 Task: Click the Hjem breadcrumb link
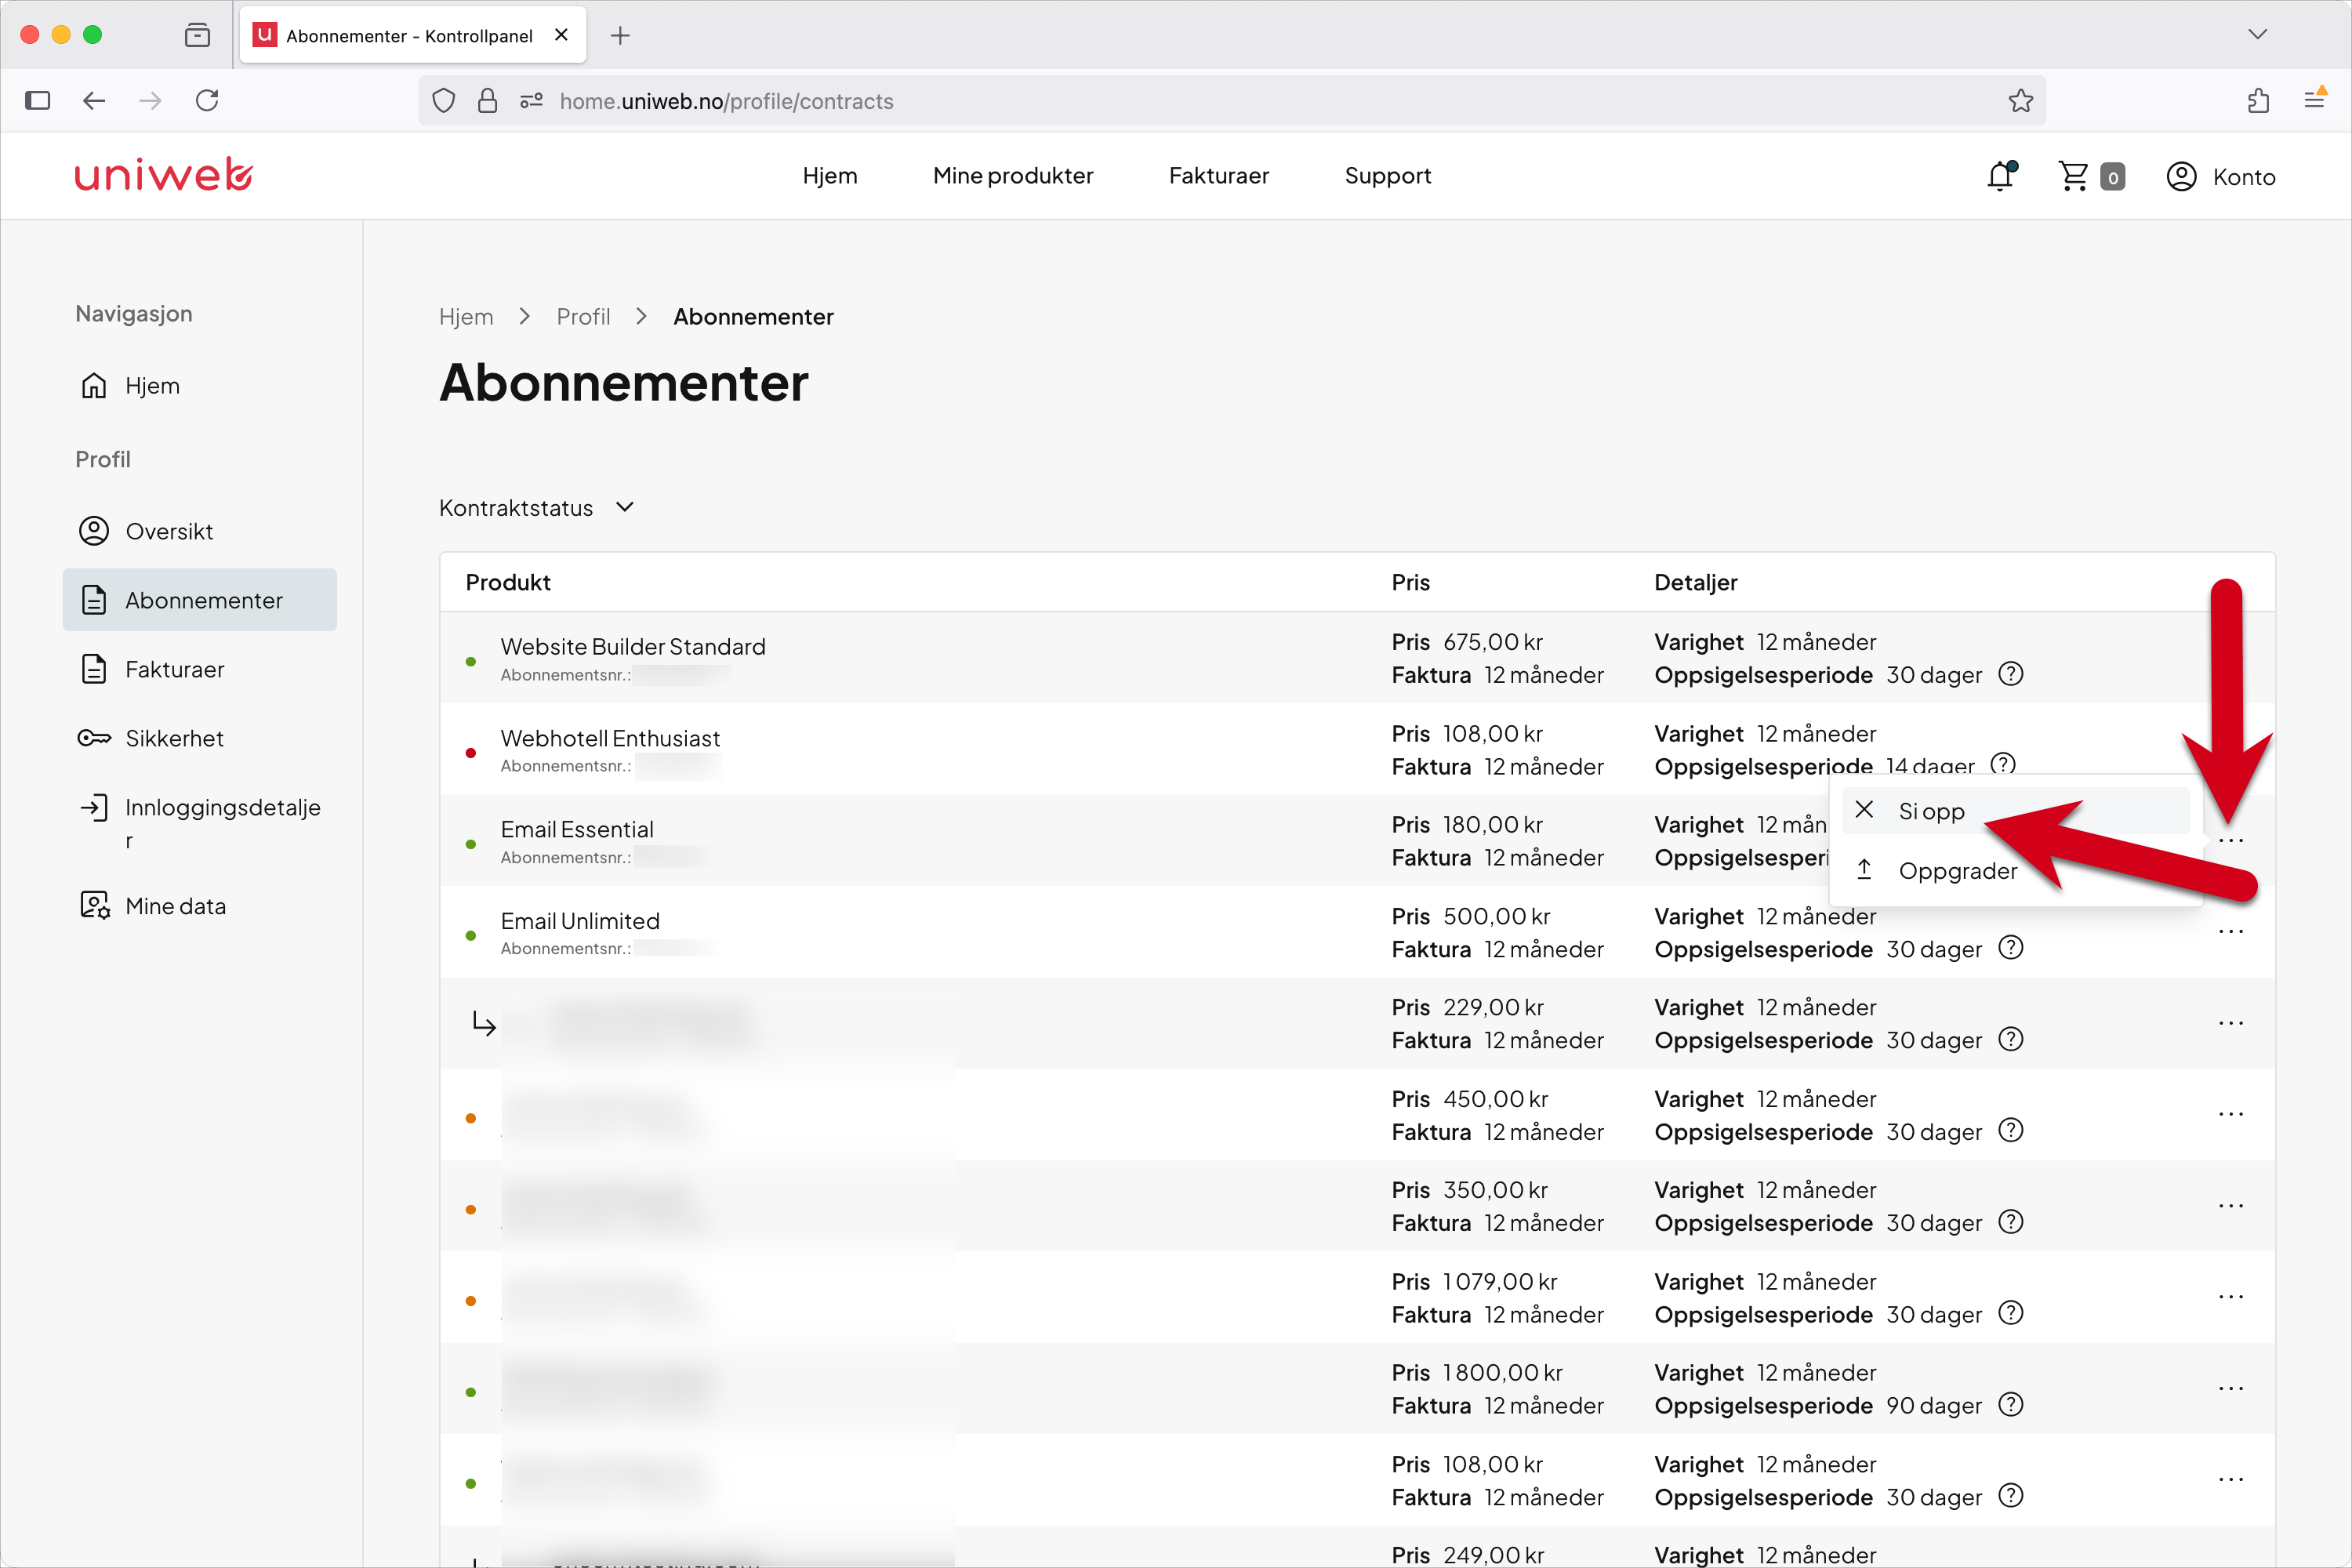pyautogui.click(x=466, y=317)
